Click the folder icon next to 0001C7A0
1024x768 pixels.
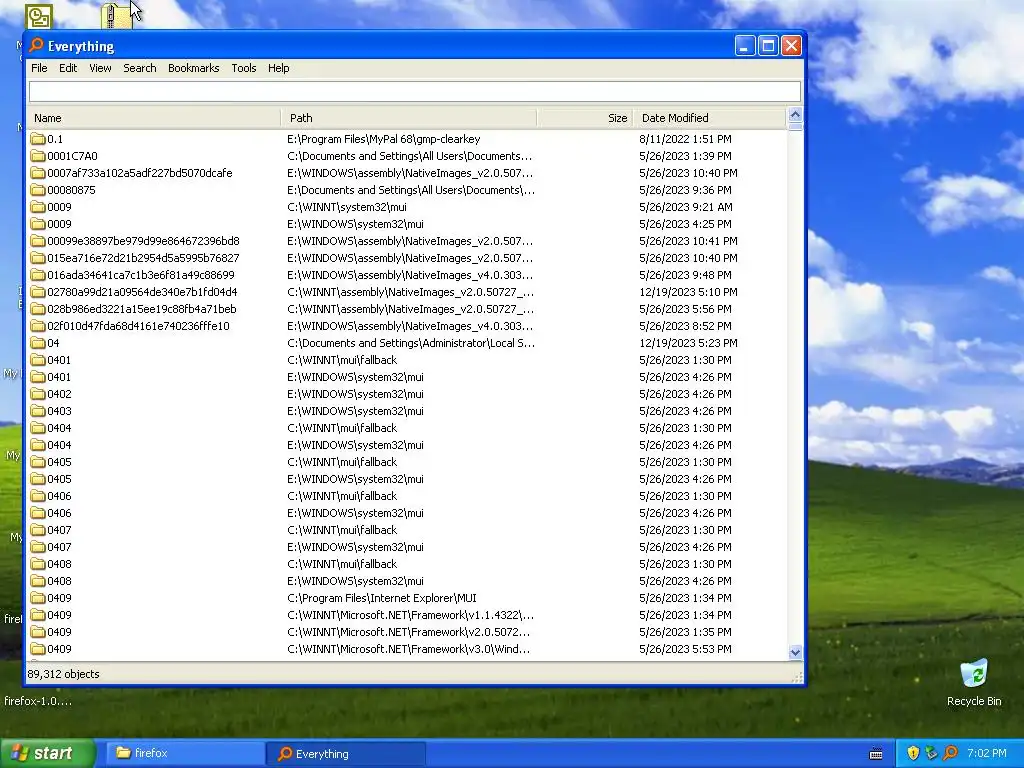tap(38, 156)
